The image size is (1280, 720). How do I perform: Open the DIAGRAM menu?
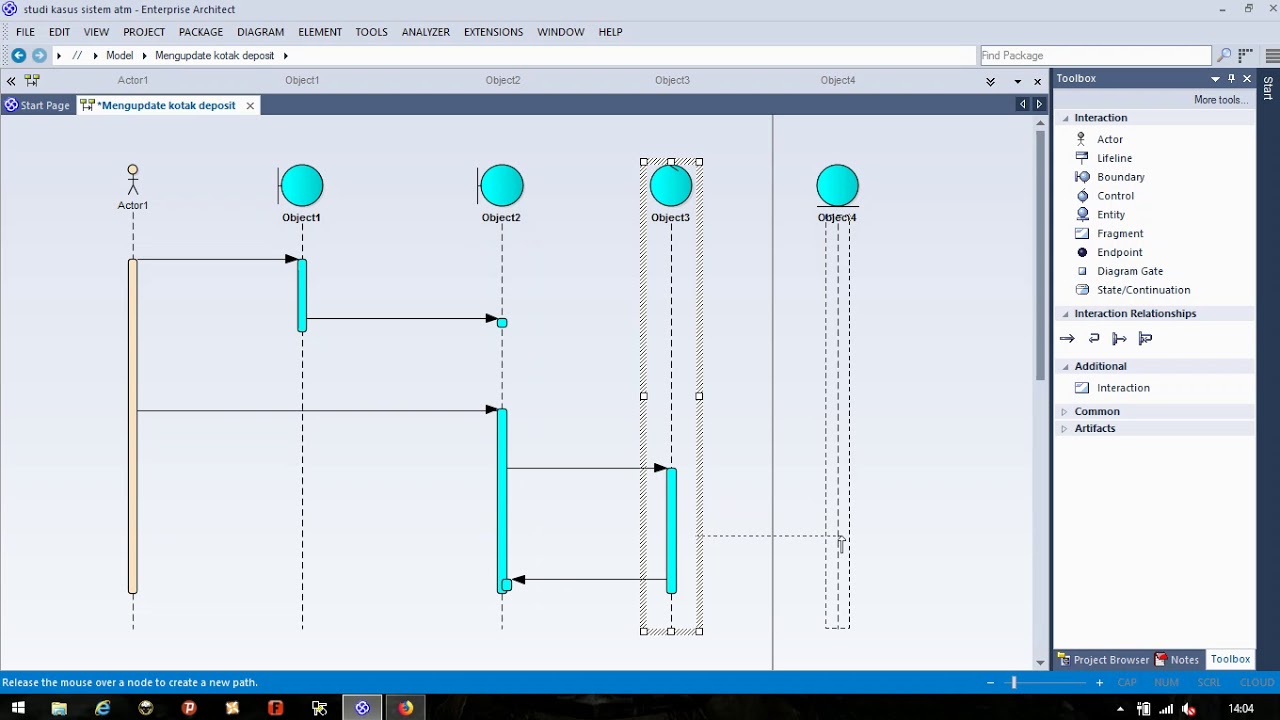tap(260, 32)
